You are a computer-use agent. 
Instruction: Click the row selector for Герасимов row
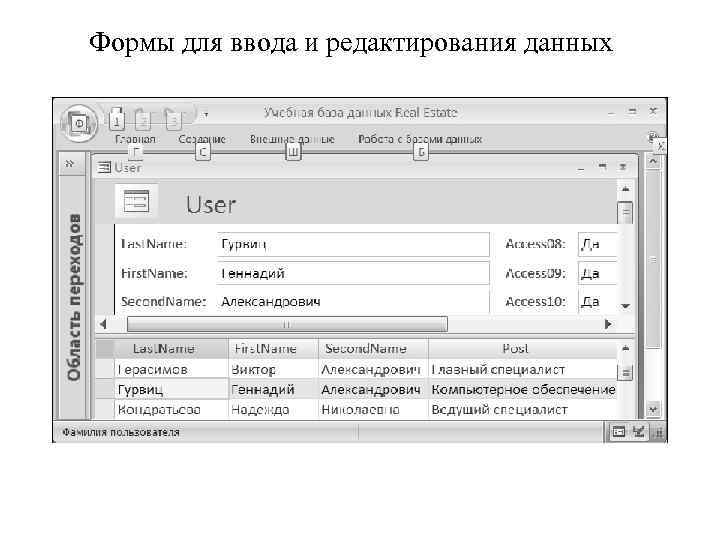coord(105,369)
